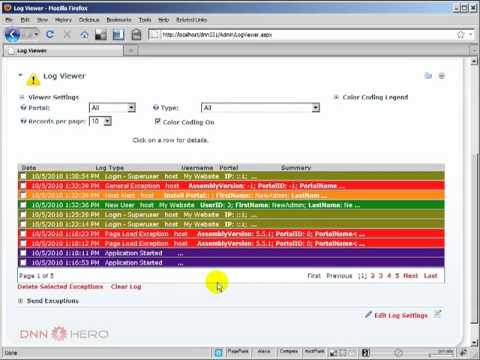Screen dimensions: 480x360
Task: Click the Type help icon
Action: click(156, 108)
